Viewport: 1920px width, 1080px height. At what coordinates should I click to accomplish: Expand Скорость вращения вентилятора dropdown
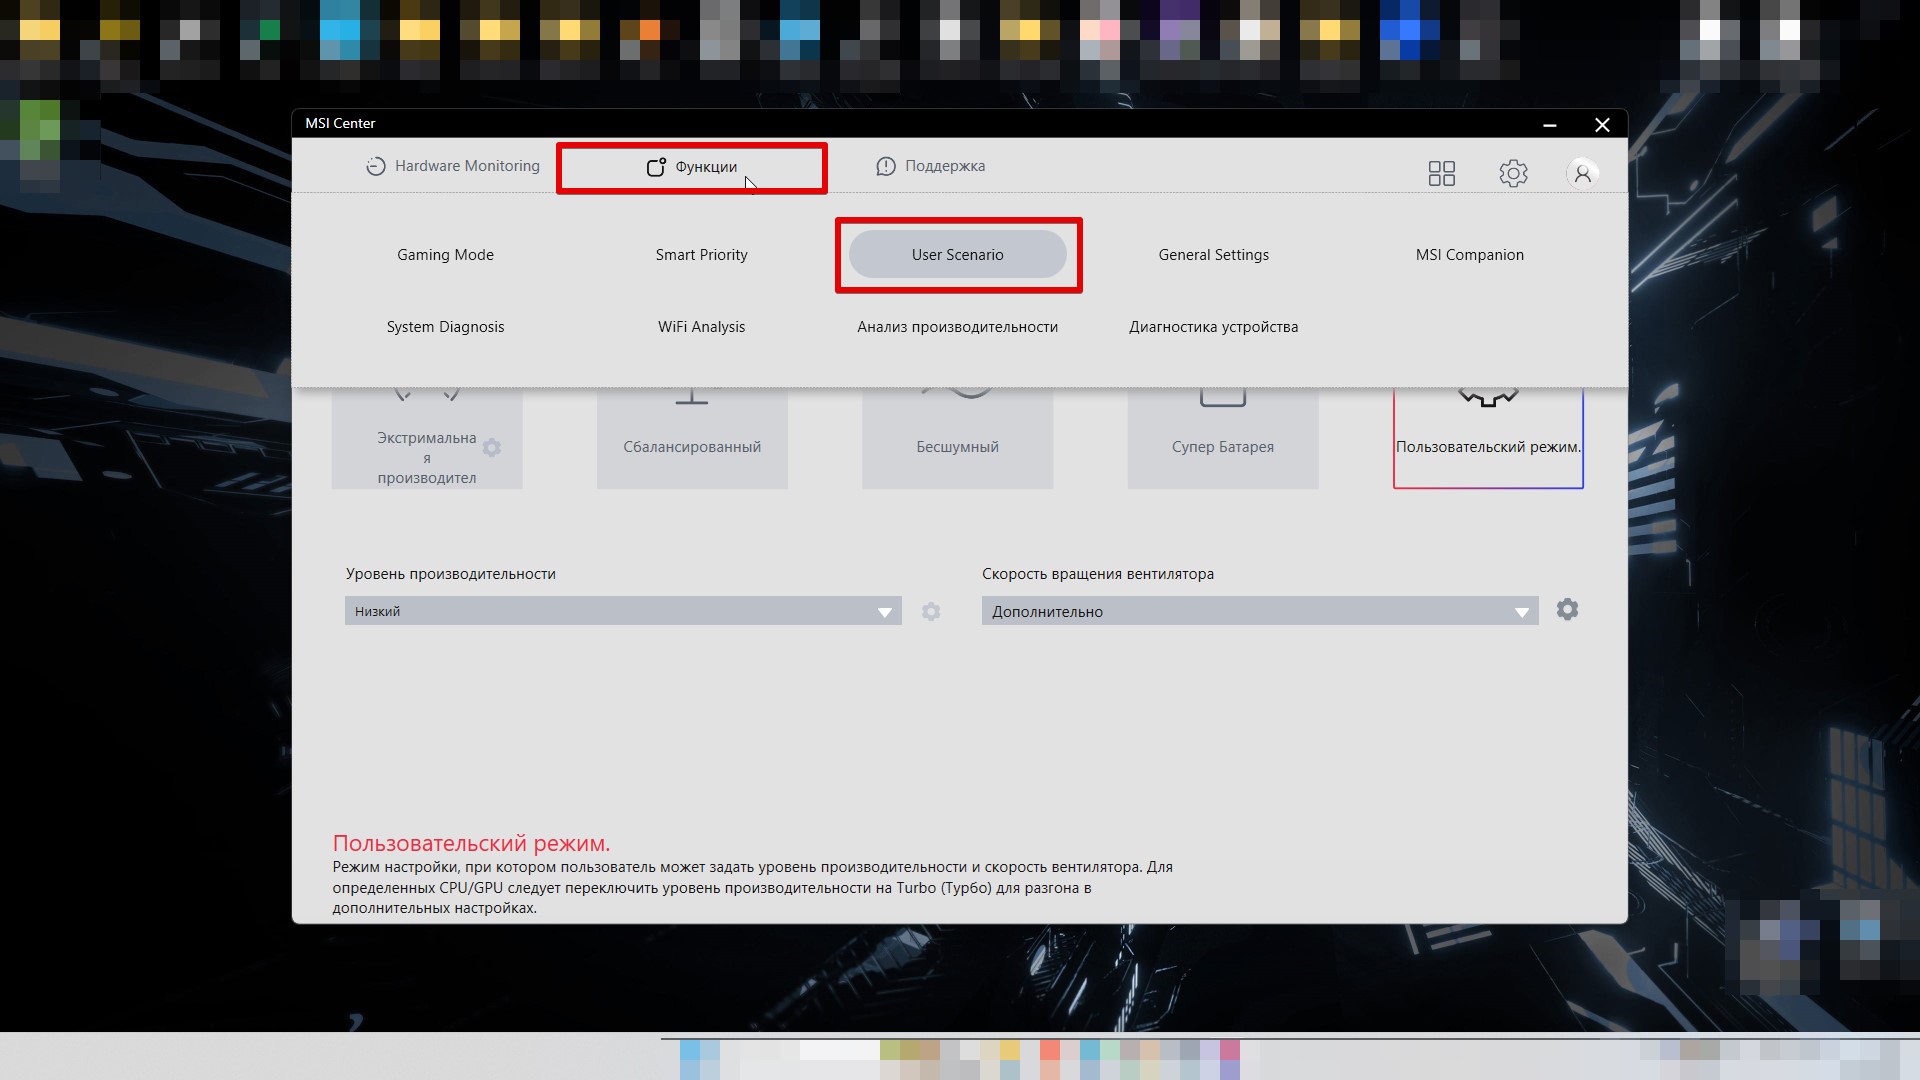[1260, 611]
